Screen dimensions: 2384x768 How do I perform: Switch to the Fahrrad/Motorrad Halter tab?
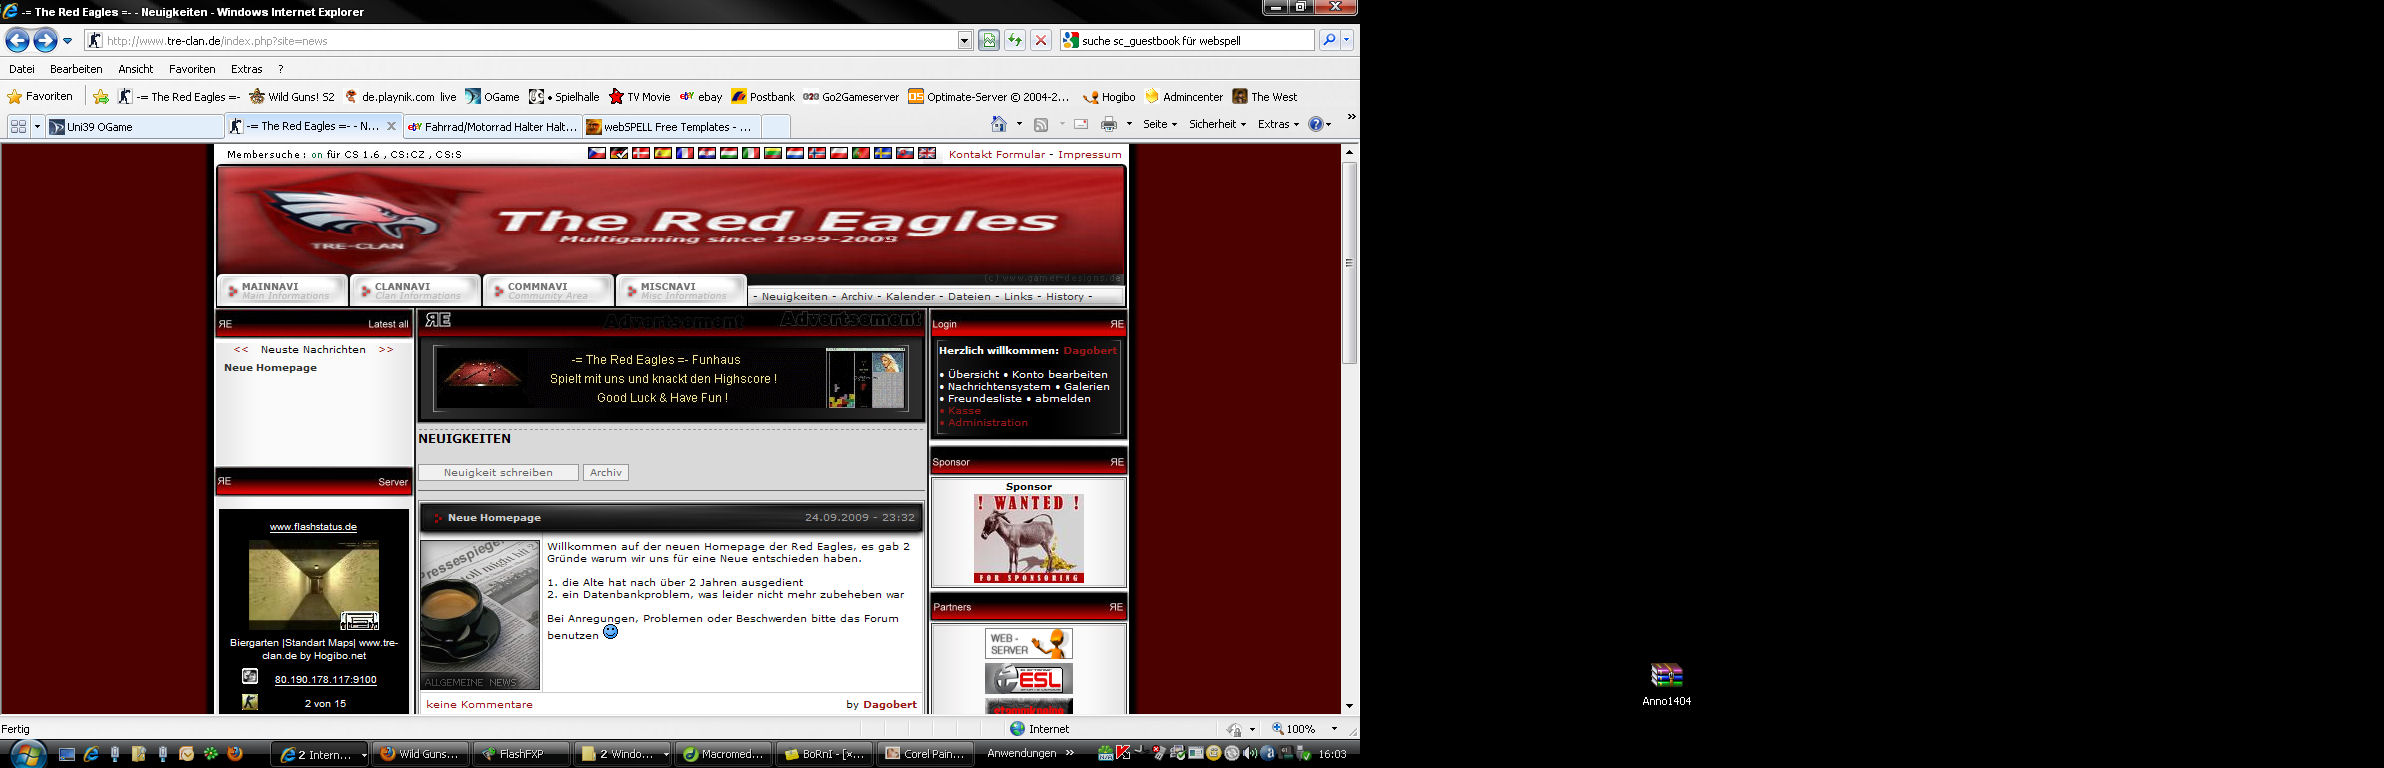493,126
